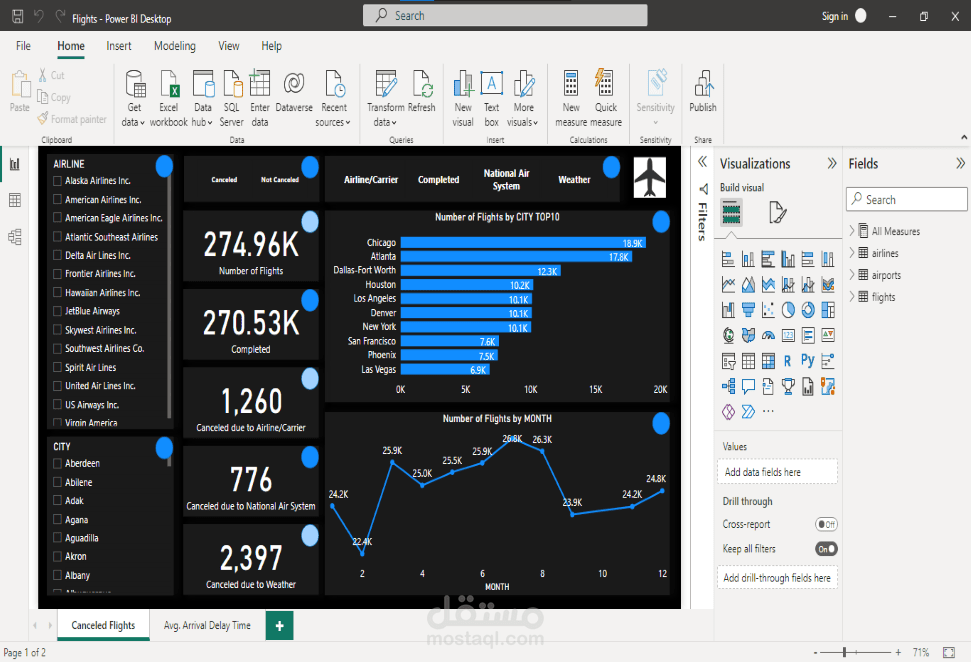
Task: Check United Air Lines Inc. filter
Action: click(58, 386)
